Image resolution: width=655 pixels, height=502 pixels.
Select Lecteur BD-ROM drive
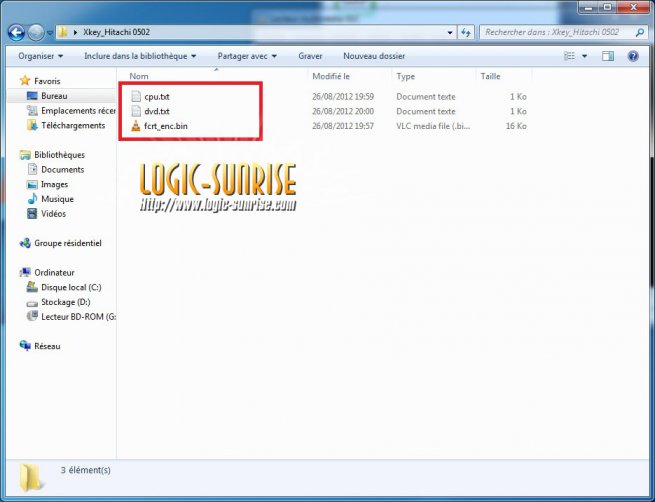point(77,317)
